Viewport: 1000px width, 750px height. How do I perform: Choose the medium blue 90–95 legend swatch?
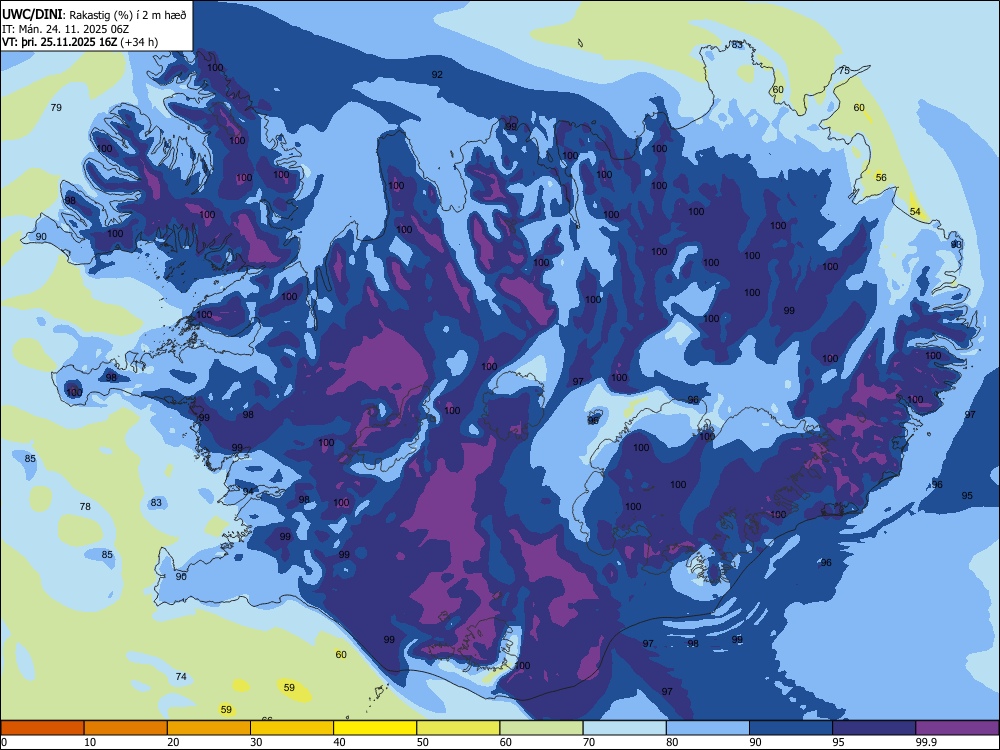[791, 728]
